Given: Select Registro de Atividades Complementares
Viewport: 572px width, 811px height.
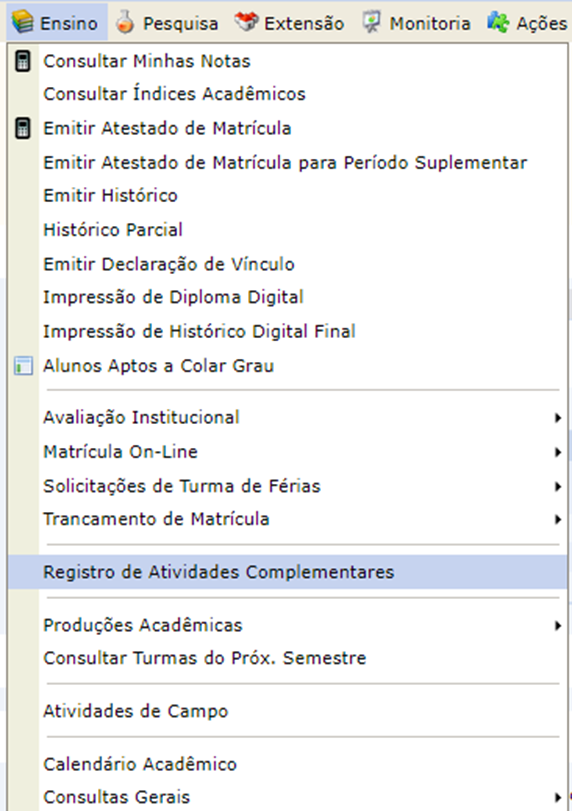Looking at the screenshot, I should pos(288,572).
